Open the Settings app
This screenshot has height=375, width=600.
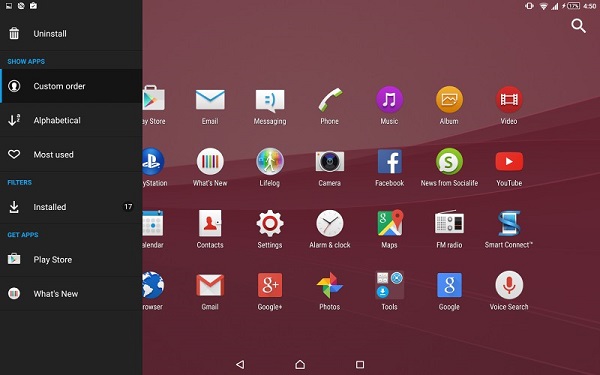(x=270, y=230)
